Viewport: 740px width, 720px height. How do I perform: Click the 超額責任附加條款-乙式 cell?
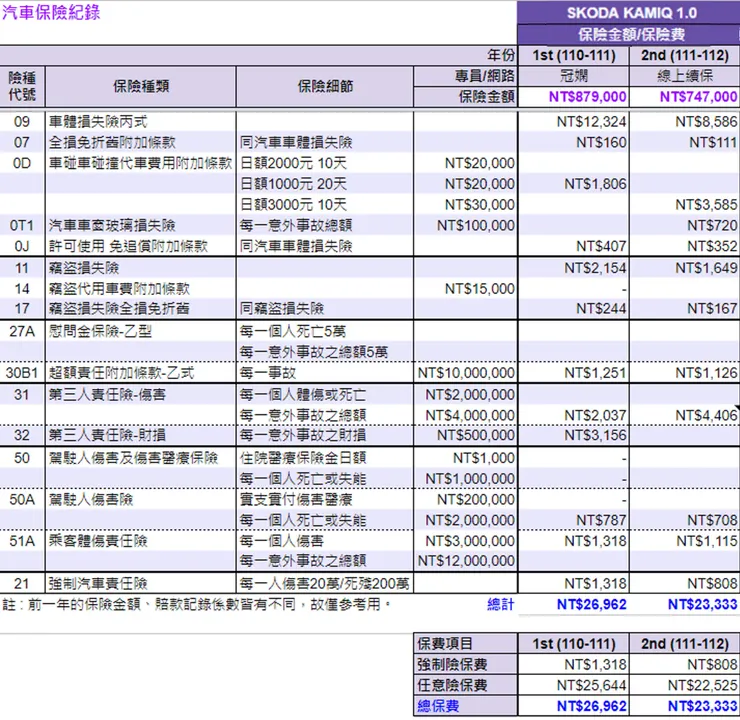click(141, 373)
